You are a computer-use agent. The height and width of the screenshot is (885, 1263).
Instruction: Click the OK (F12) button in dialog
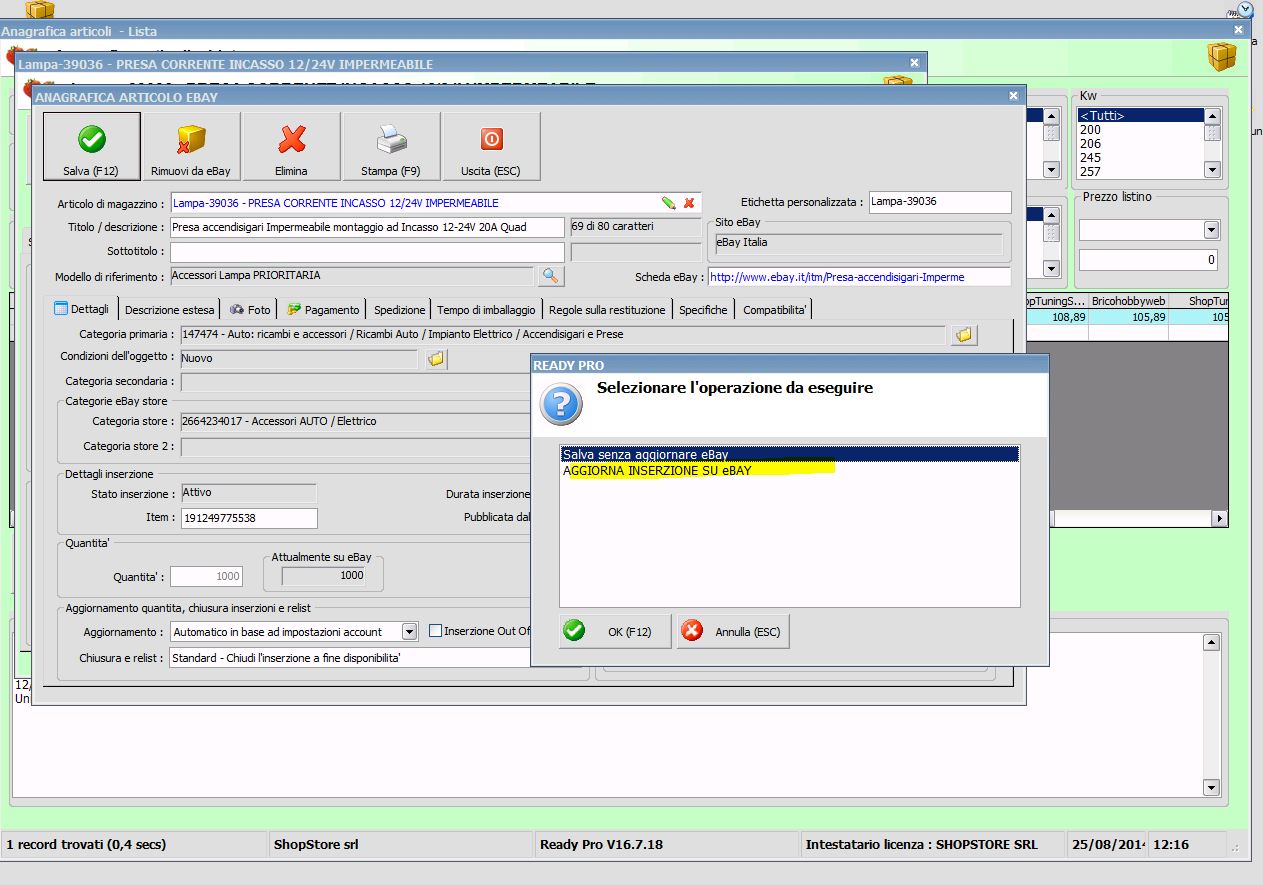click(615, 631)
